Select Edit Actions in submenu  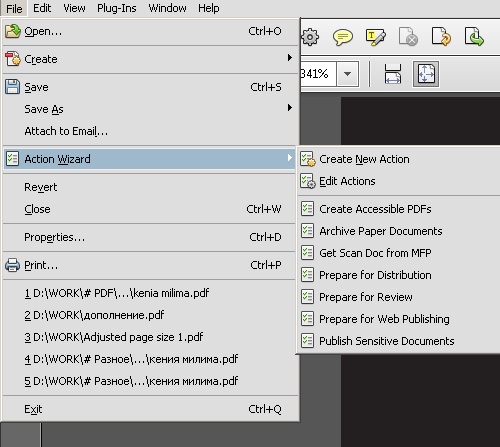pos(399,181)
